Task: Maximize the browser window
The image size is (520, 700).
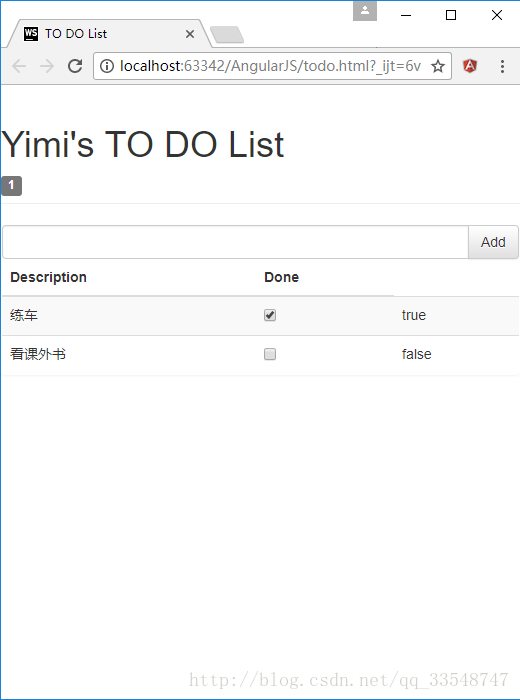Action: tap(451, 15)
